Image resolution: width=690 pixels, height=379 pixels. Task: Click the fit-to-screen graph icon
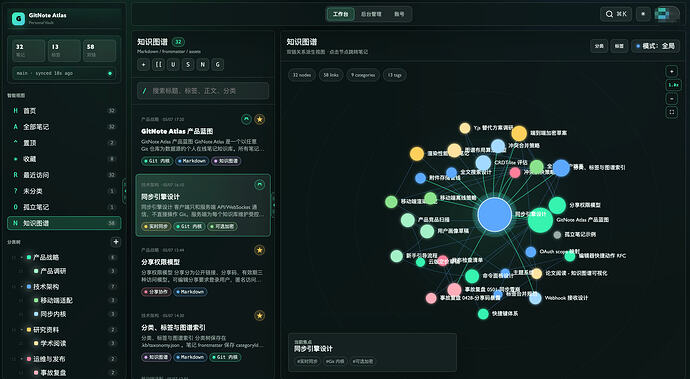point(672,112)
